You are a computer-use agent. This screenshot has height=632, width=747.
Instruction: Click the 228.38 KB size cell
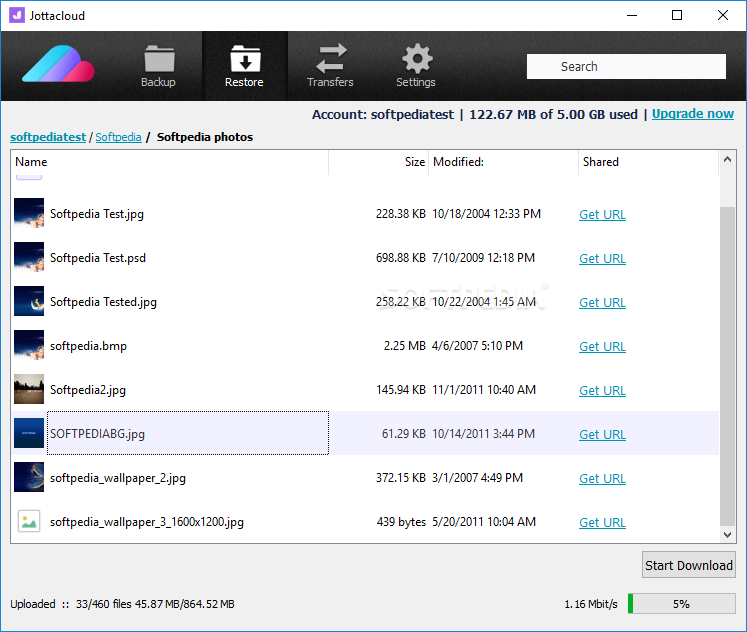[x=400, y=214]
